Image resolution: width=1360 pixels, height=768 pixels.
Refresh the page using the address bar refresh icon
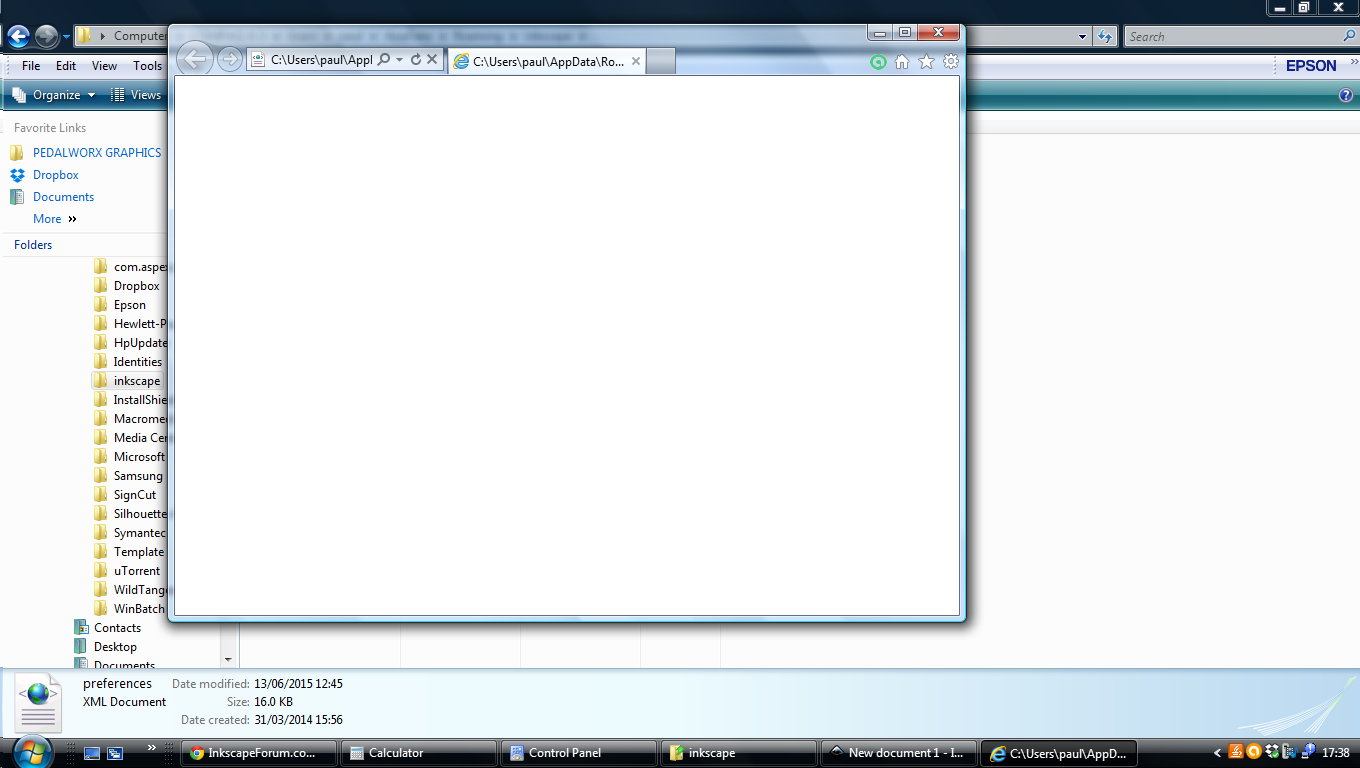[415, 58]
